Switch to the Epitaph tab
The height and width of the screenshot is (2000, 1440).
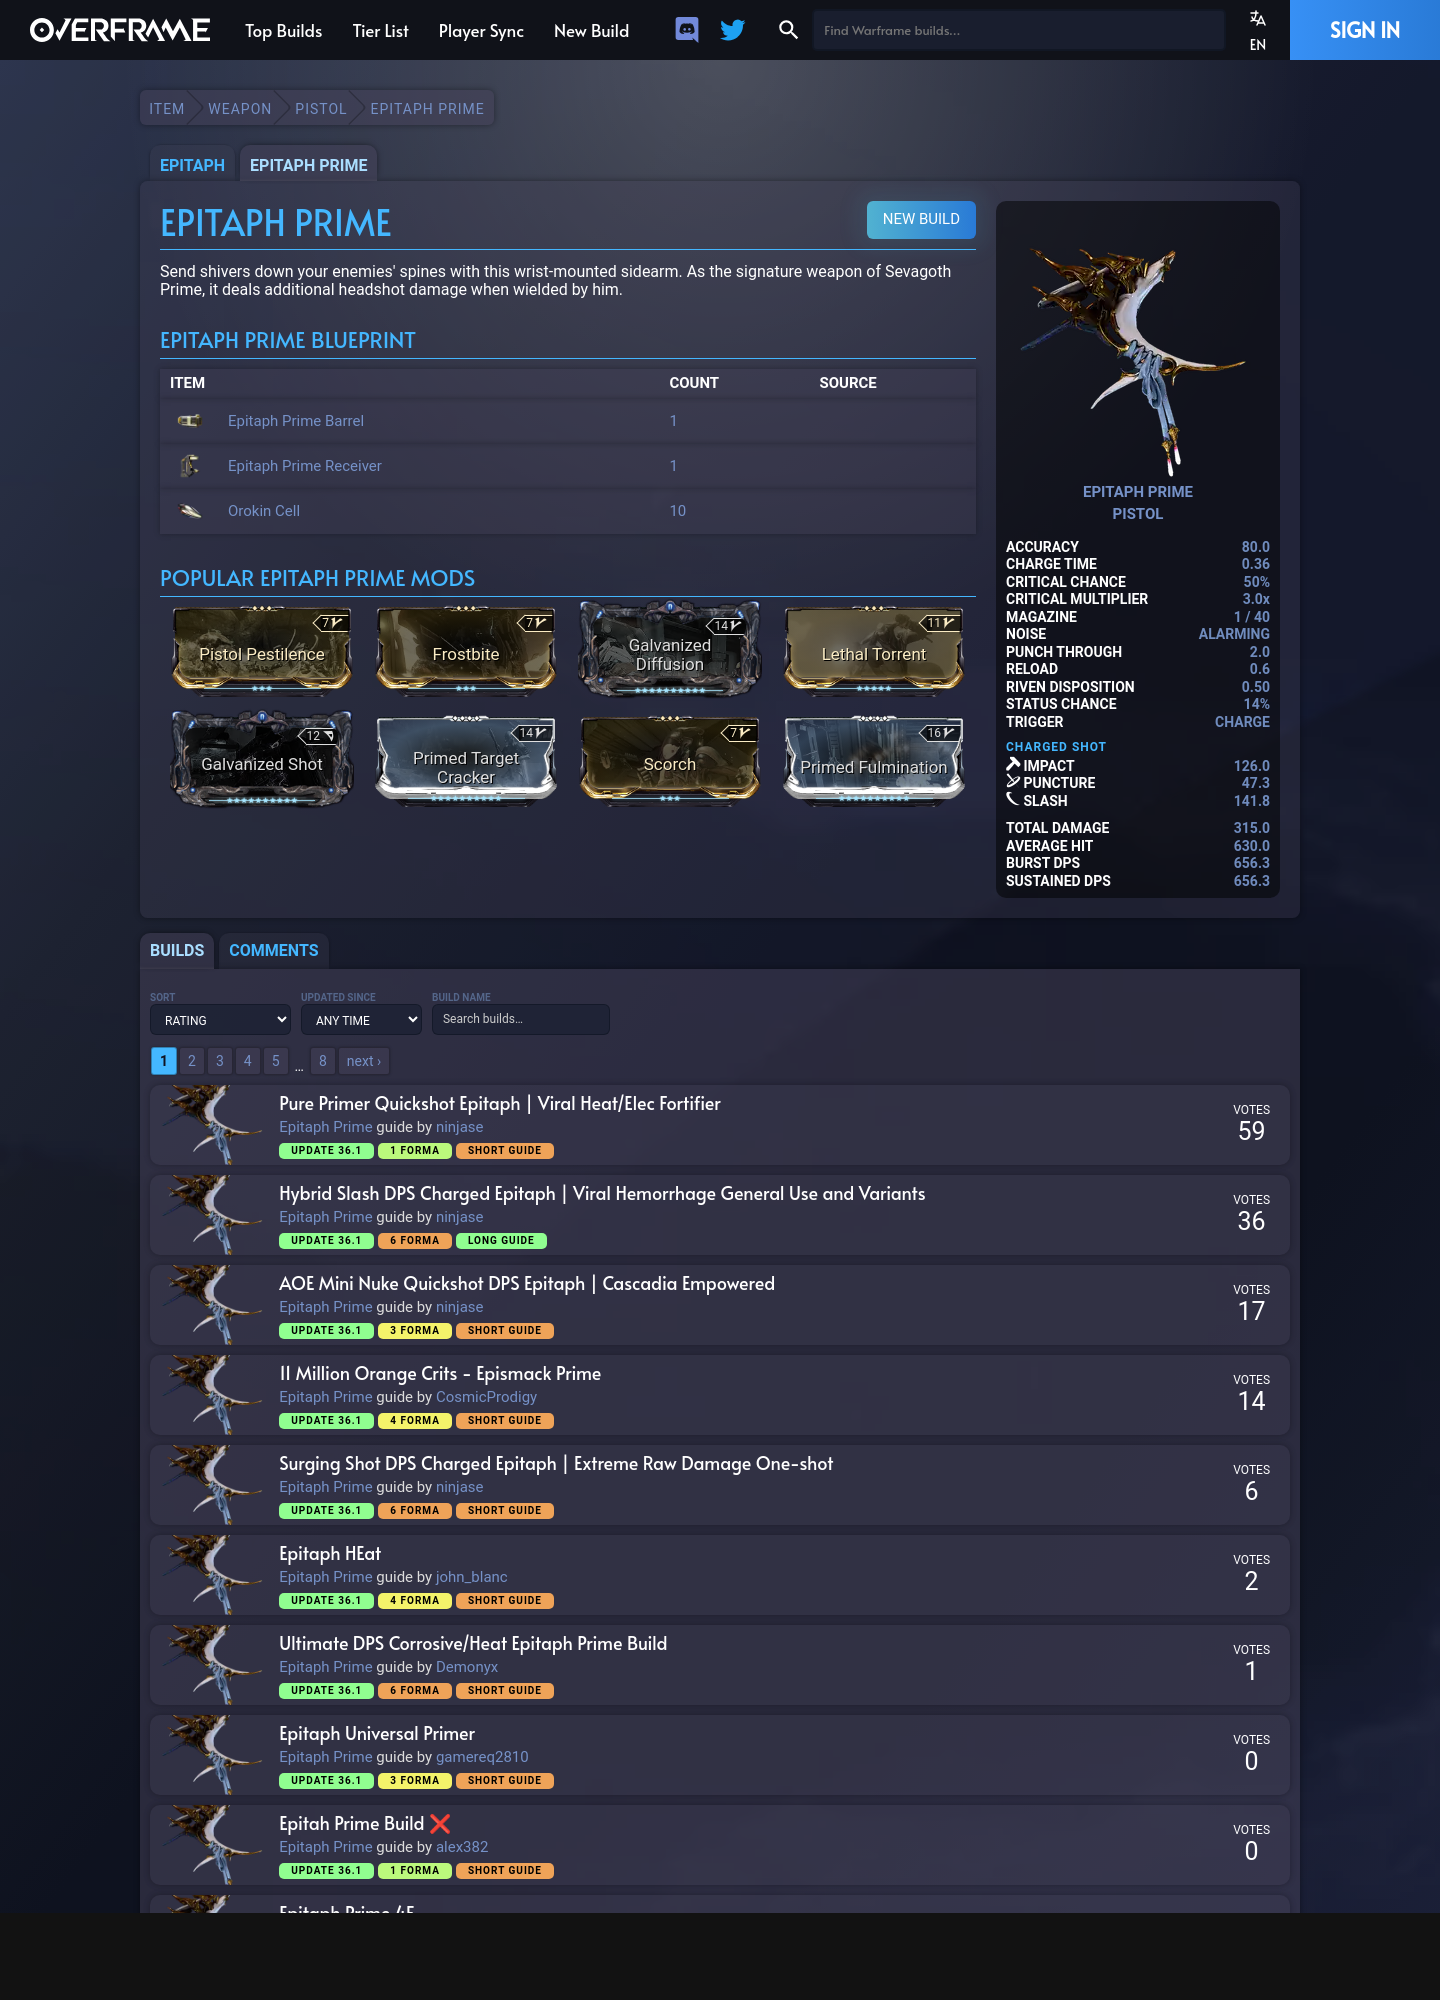point(192,165)
